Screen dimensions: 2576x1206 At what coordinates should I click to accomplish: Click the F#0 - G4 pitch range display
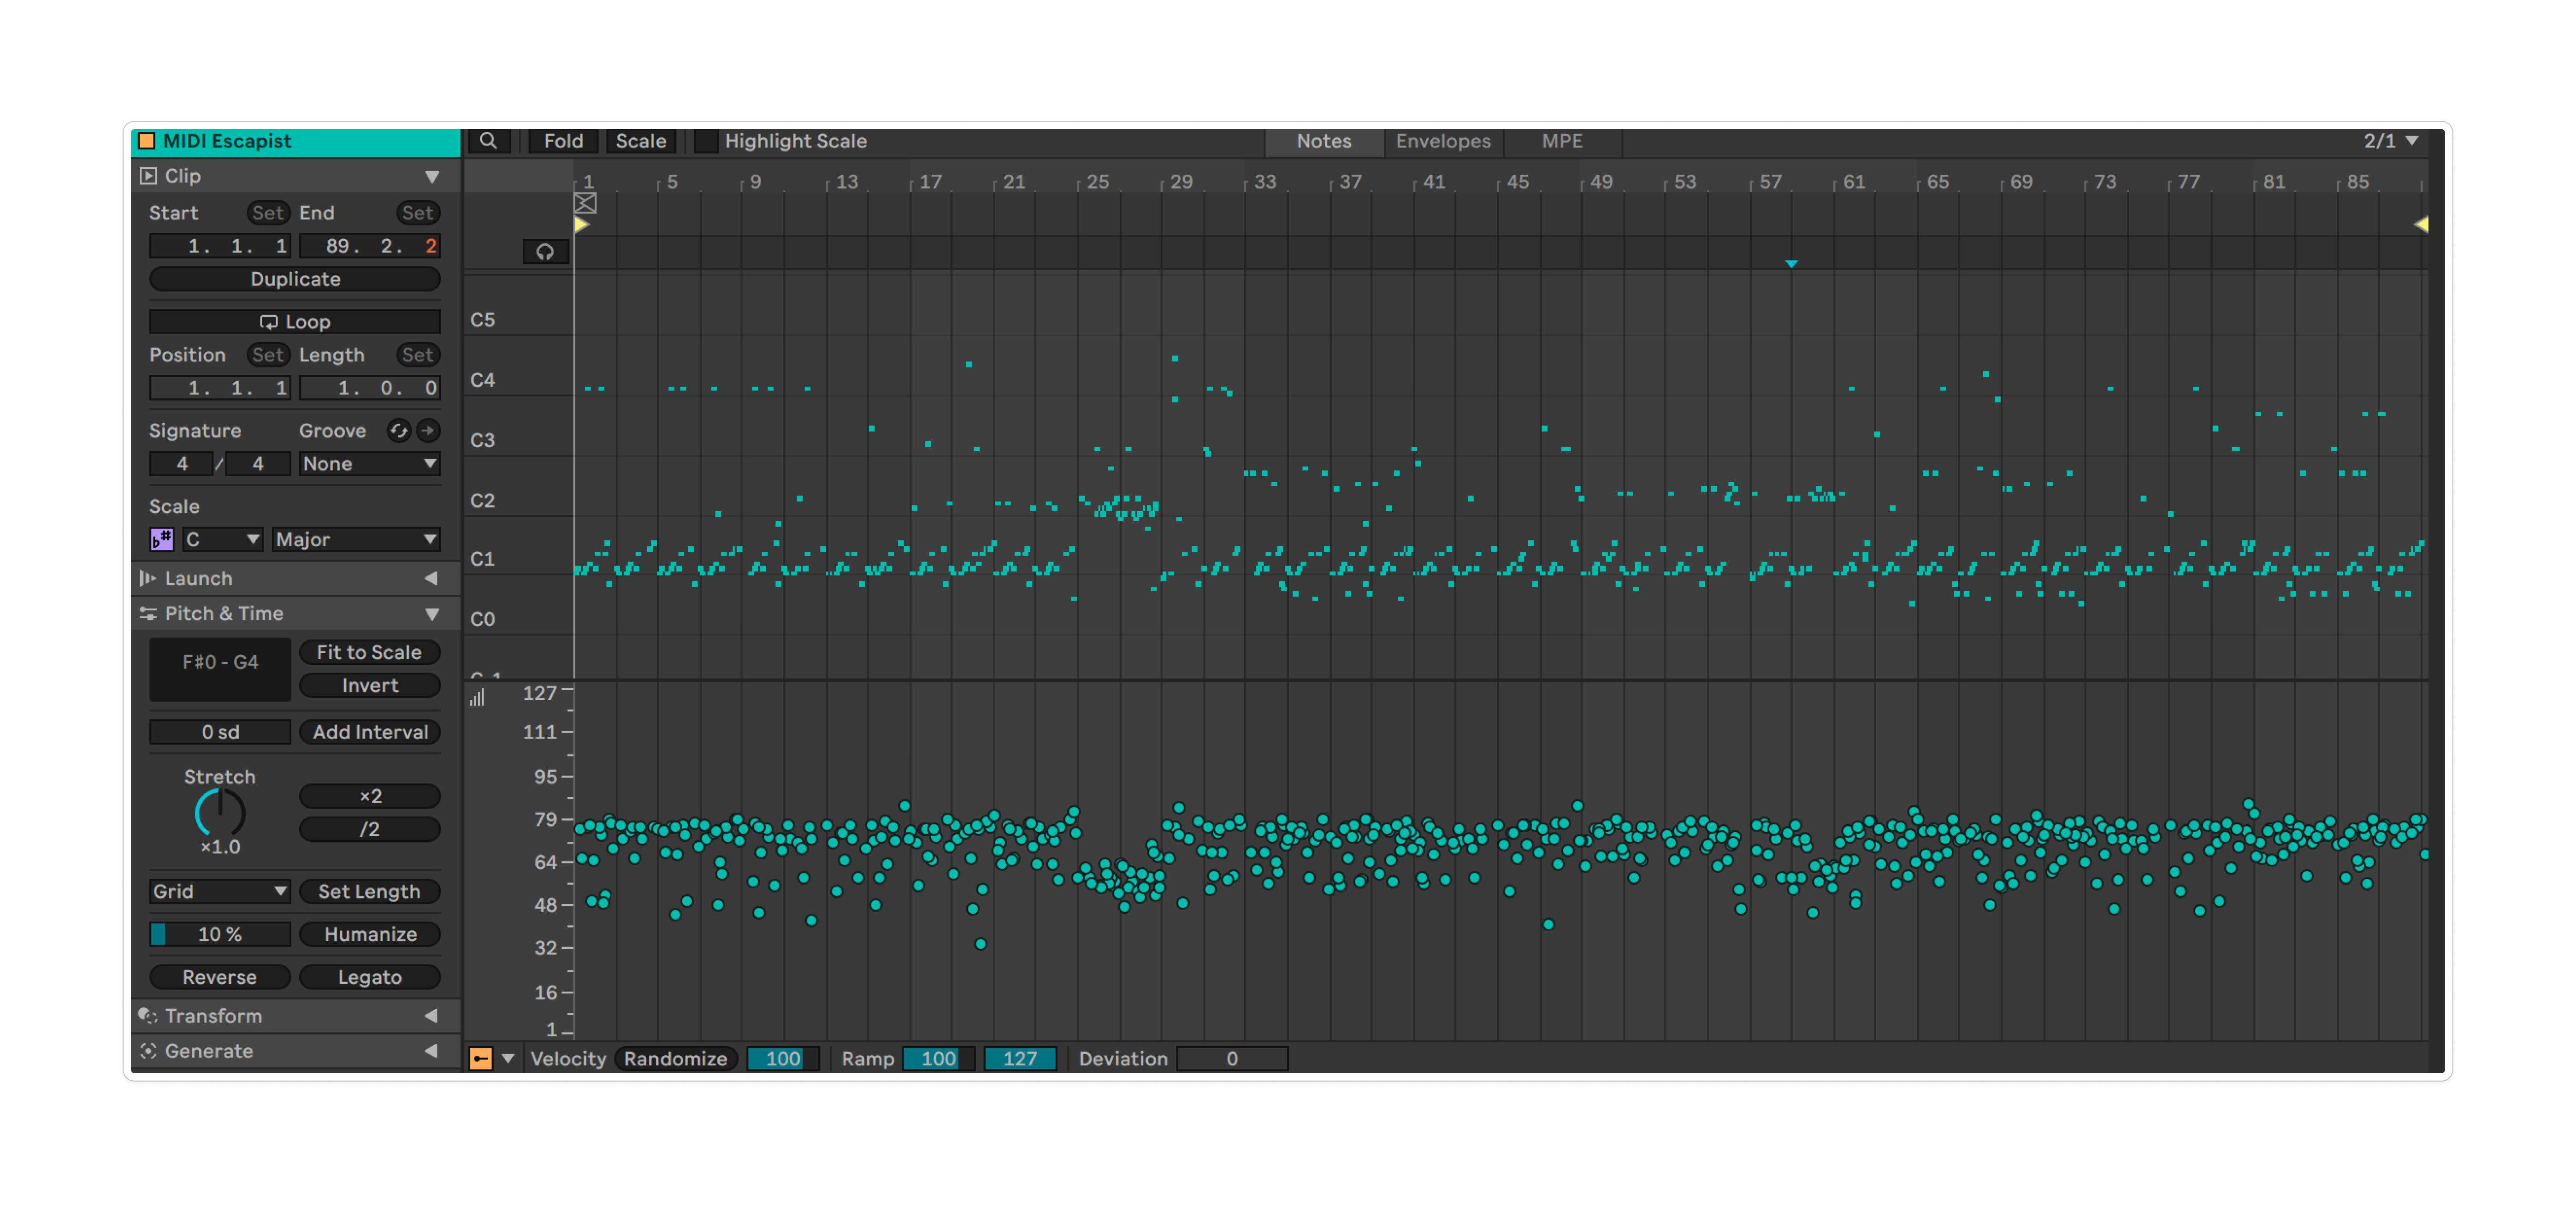[220, 669]
